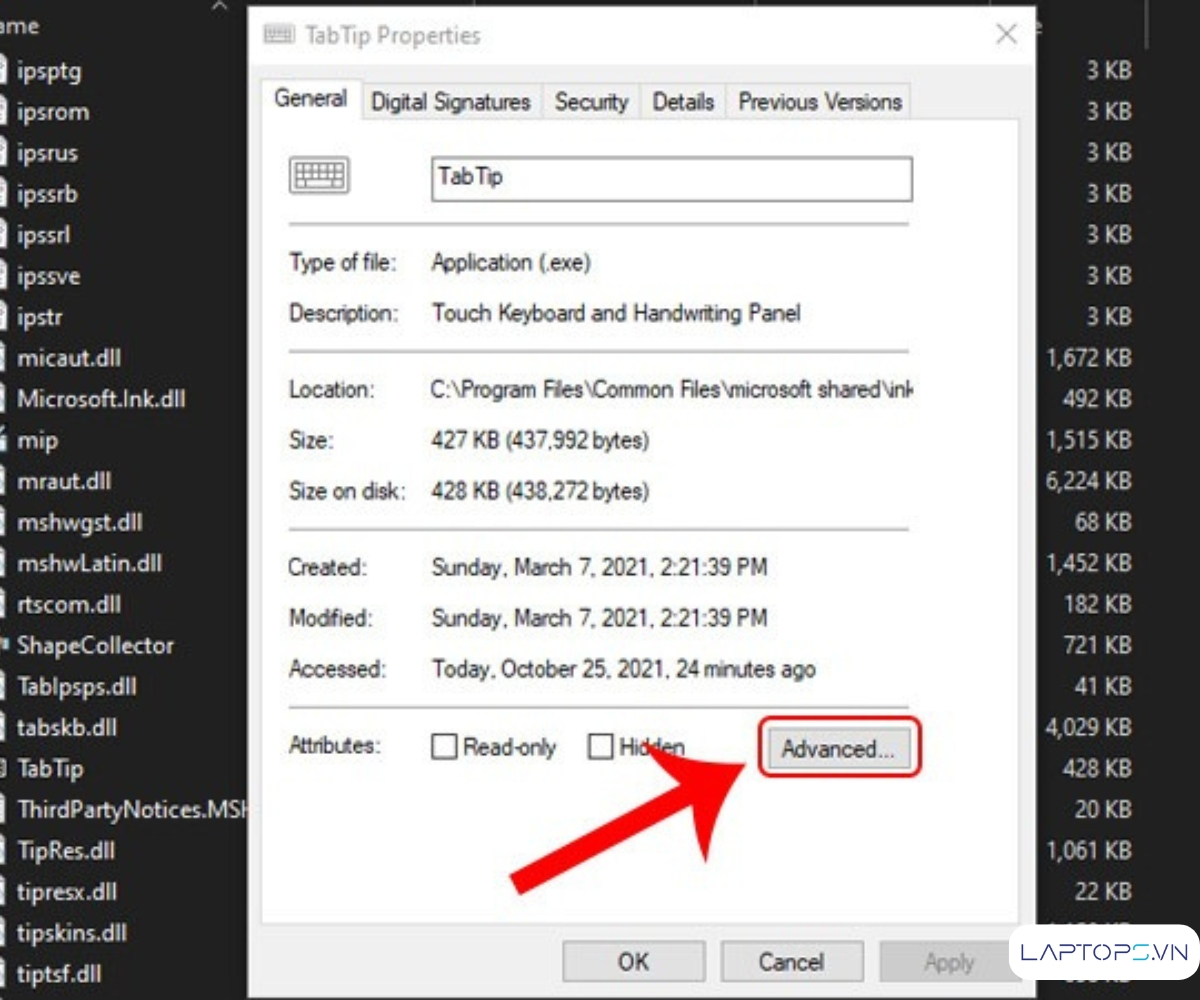
Task: Enable the Read-only attribute checkbox
Action: click(x=444, y=747)
